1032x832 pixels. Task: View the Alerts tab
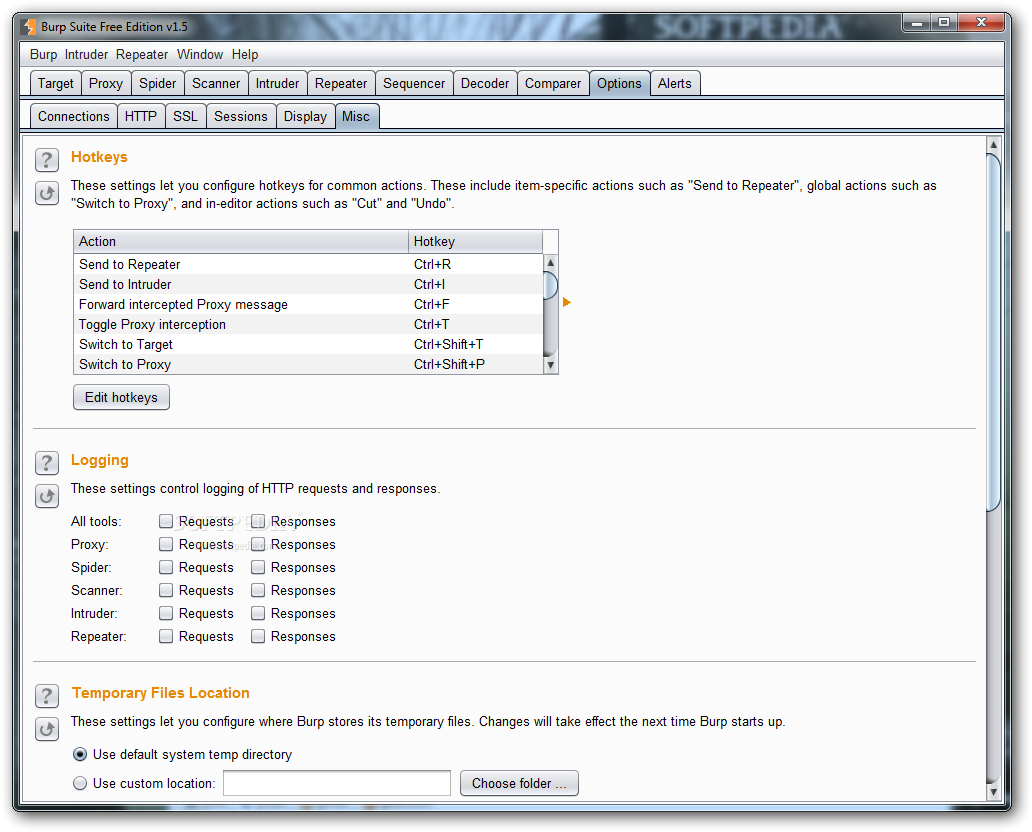click(x=675, y=84)
